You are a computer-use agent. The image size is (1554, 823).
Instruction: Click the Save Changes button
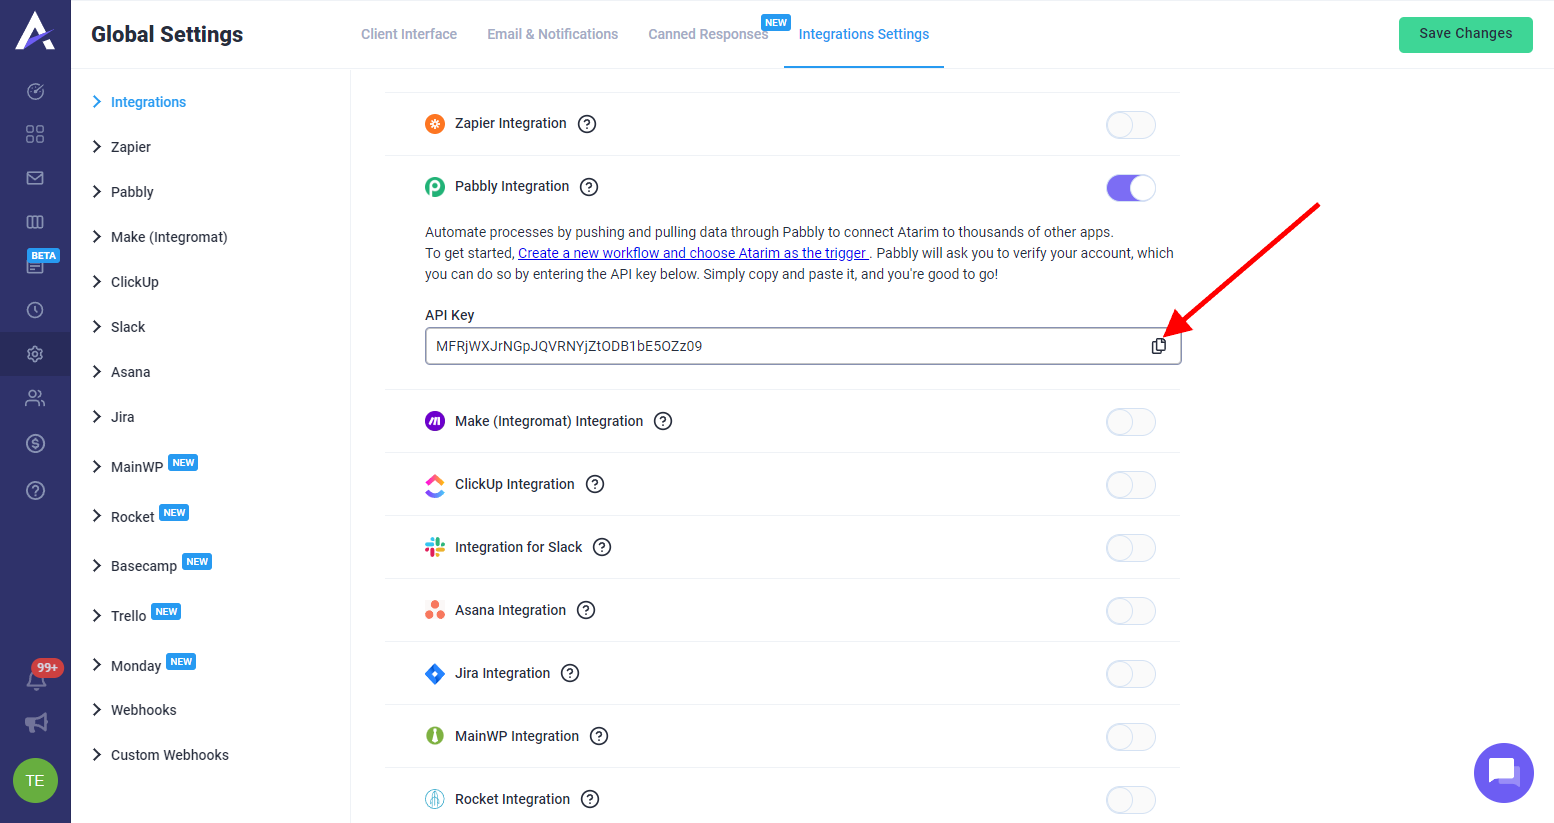tap(1465, 34)
